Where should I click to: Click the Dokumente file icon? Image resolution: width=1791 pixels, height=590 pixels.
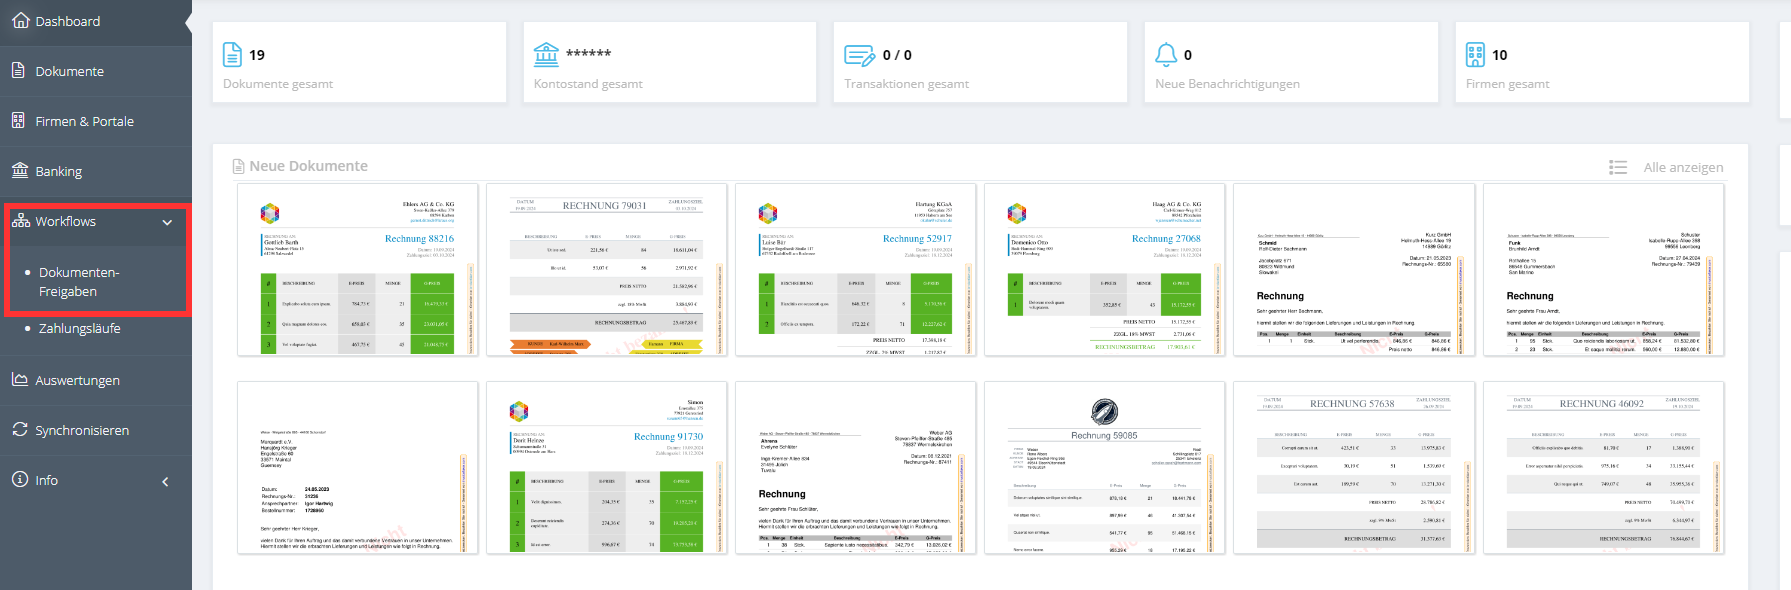(19, 70)
